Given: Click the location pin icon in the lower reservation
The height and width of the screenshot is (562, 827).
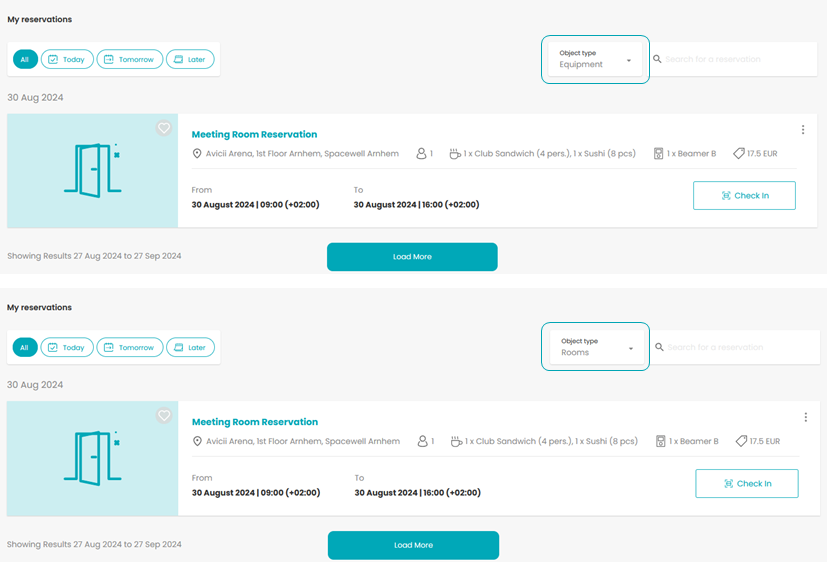Looking at the screenshot, I should (x=197, y=441).
